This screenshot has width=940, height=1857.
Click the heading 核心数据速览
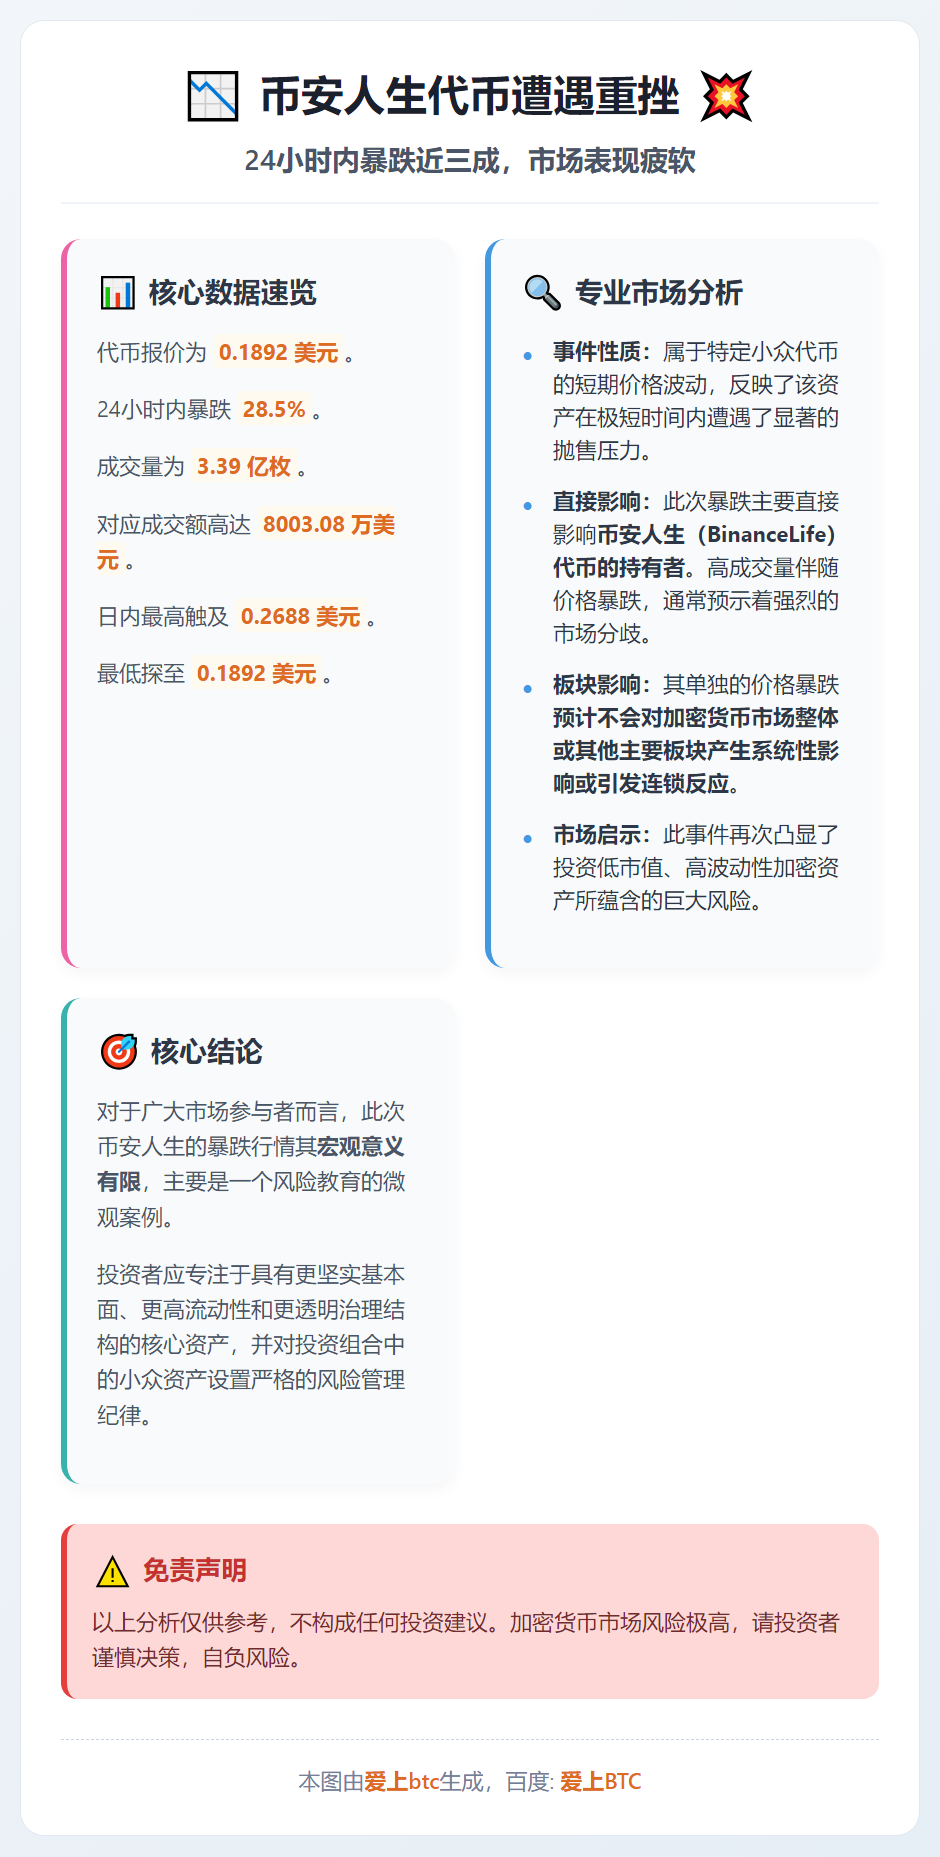pos(232,293)
